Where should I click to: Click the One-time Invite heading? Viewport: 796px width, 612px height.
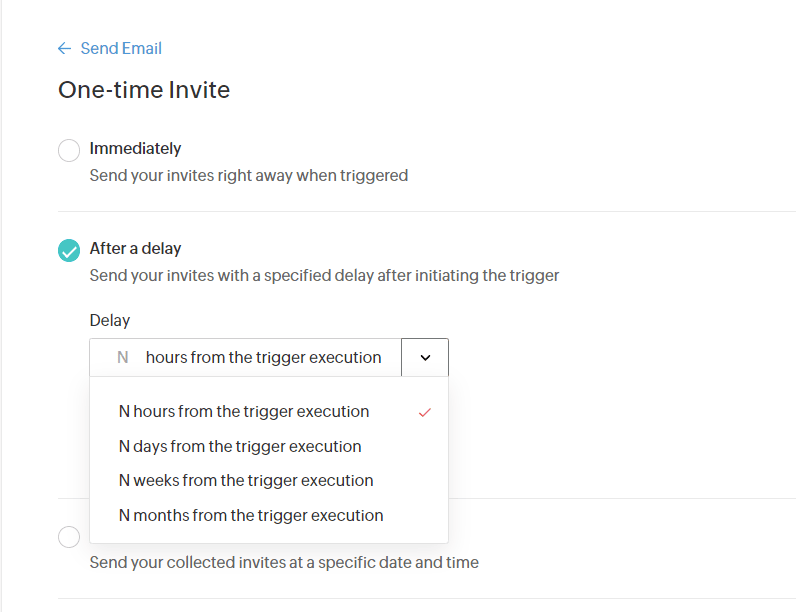[x=144, y=90]
